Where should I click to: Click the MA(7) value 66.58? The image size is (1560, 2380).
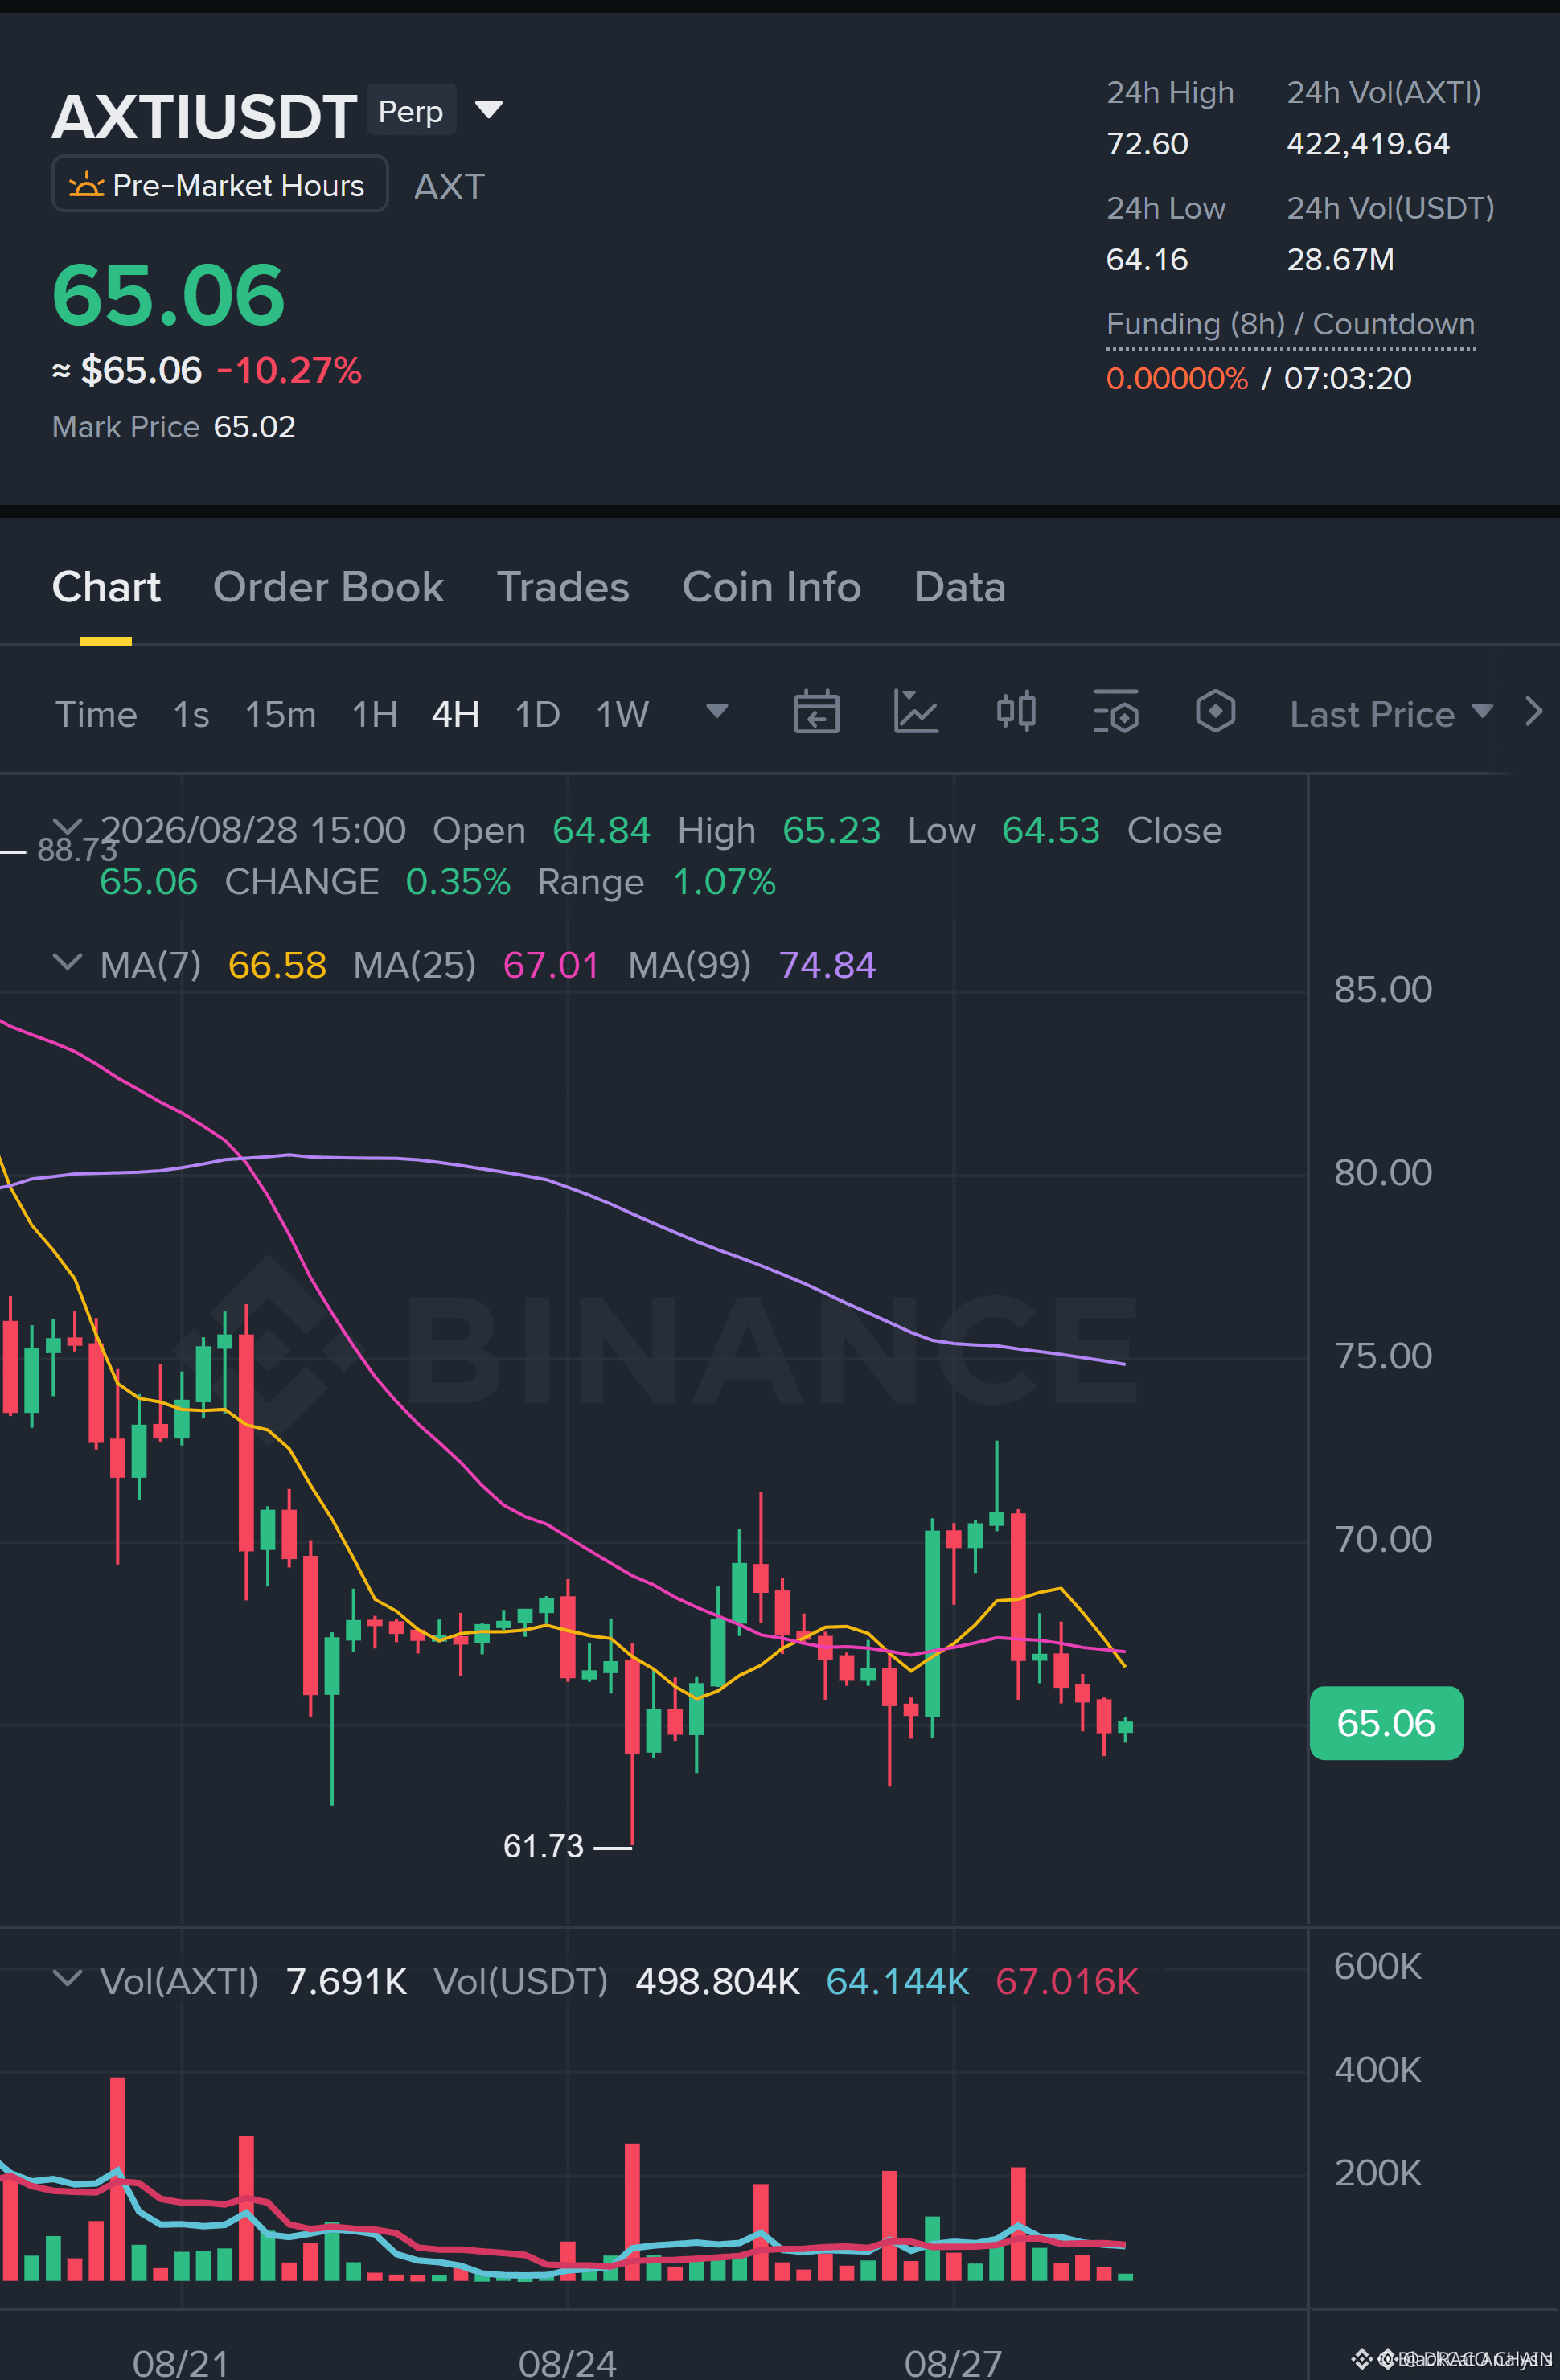coord(277,965)
